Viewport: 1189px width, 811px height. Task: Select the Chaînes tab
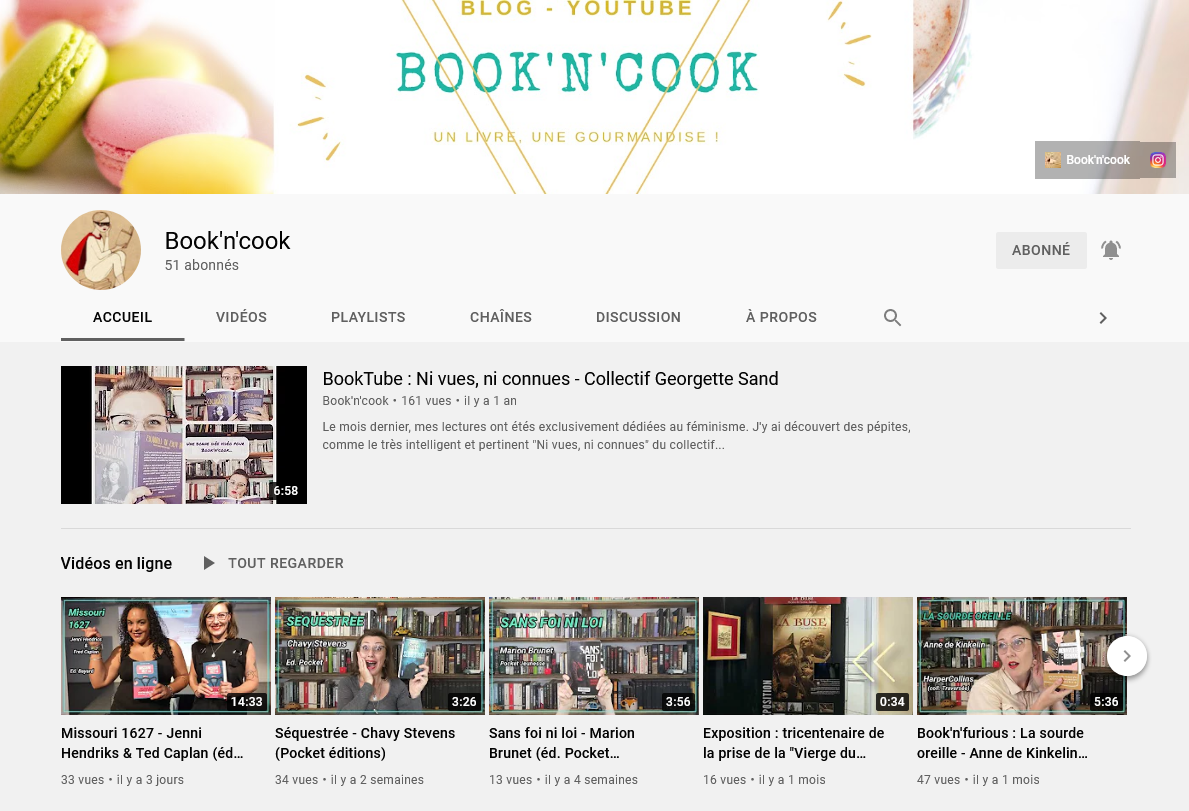[500, 317]
